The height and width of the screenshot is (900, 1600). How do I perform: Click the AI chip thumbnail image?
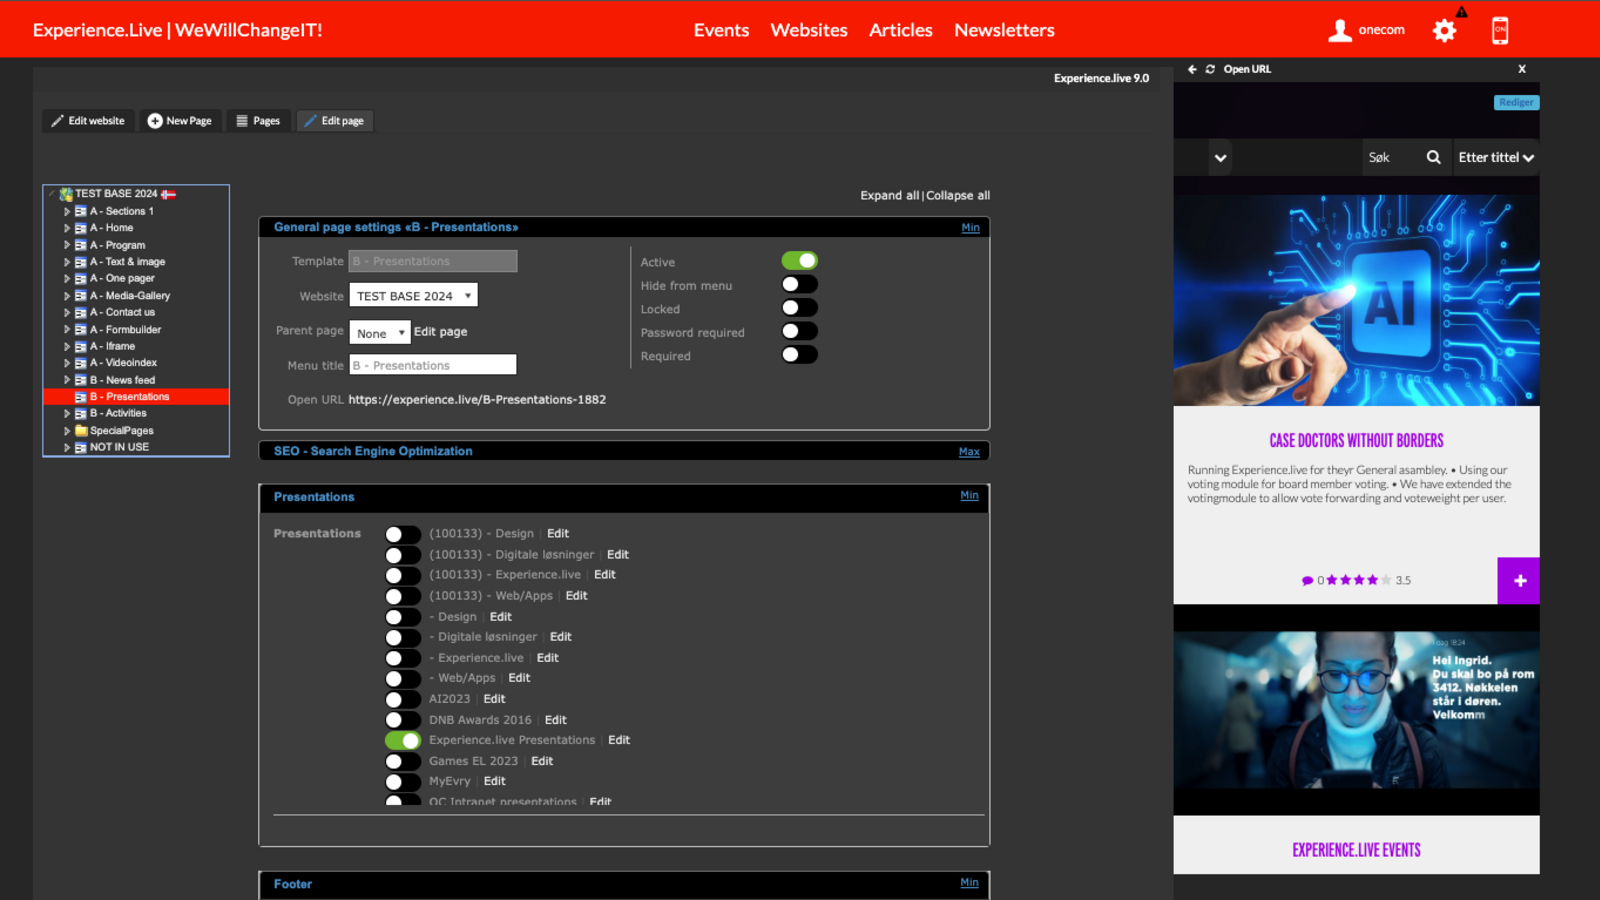1356,300
